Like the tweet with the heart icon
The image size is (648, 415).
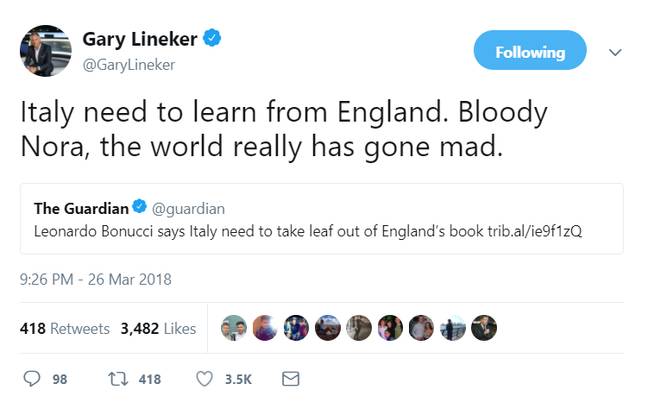click(x=204, y=379)
